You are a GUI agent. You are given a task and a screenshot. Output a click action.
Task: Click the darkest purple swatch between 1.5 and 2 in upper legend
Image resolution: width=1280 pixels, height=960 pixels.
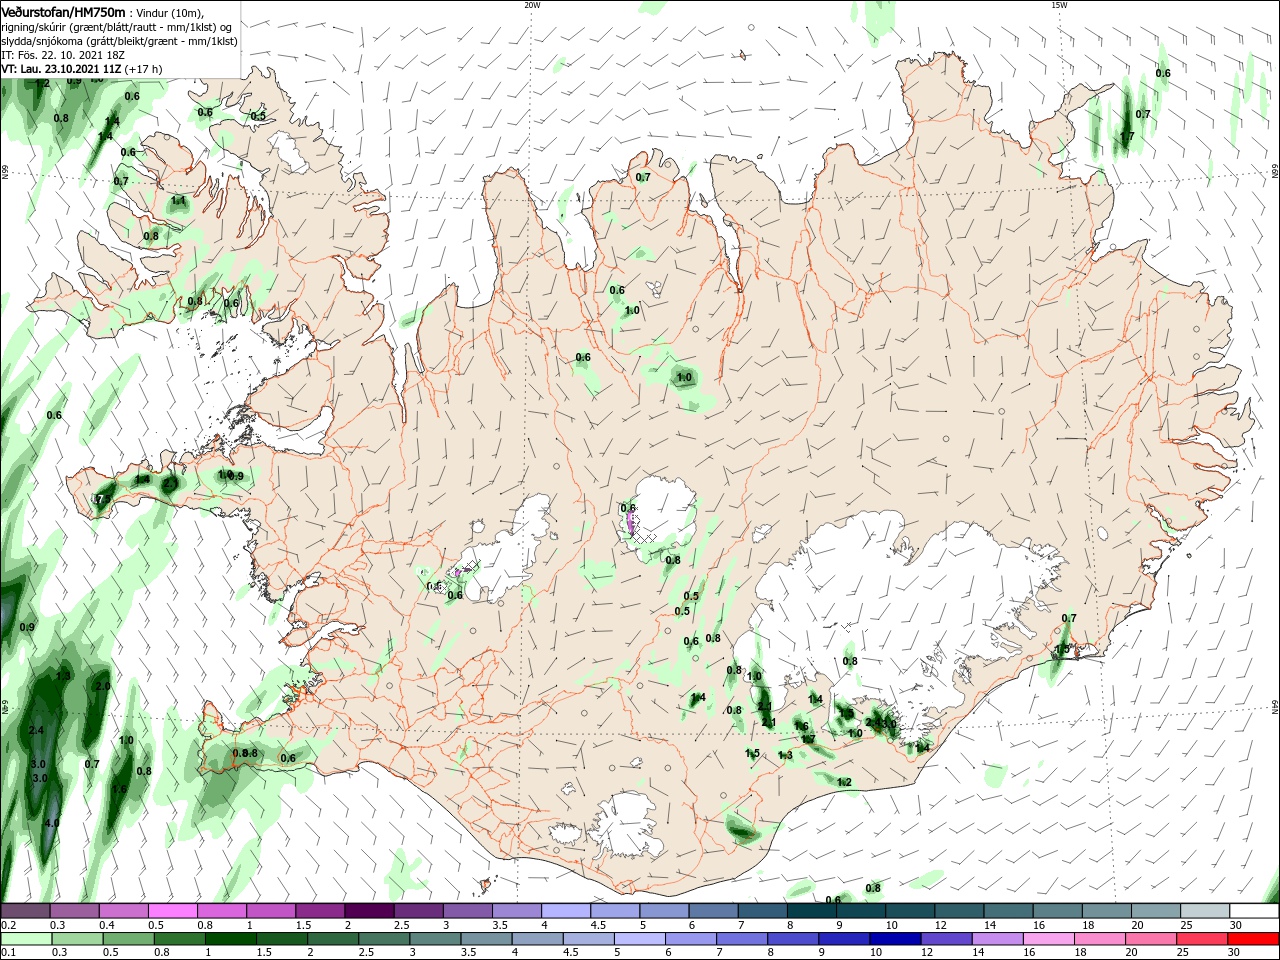tap(369, 910)
